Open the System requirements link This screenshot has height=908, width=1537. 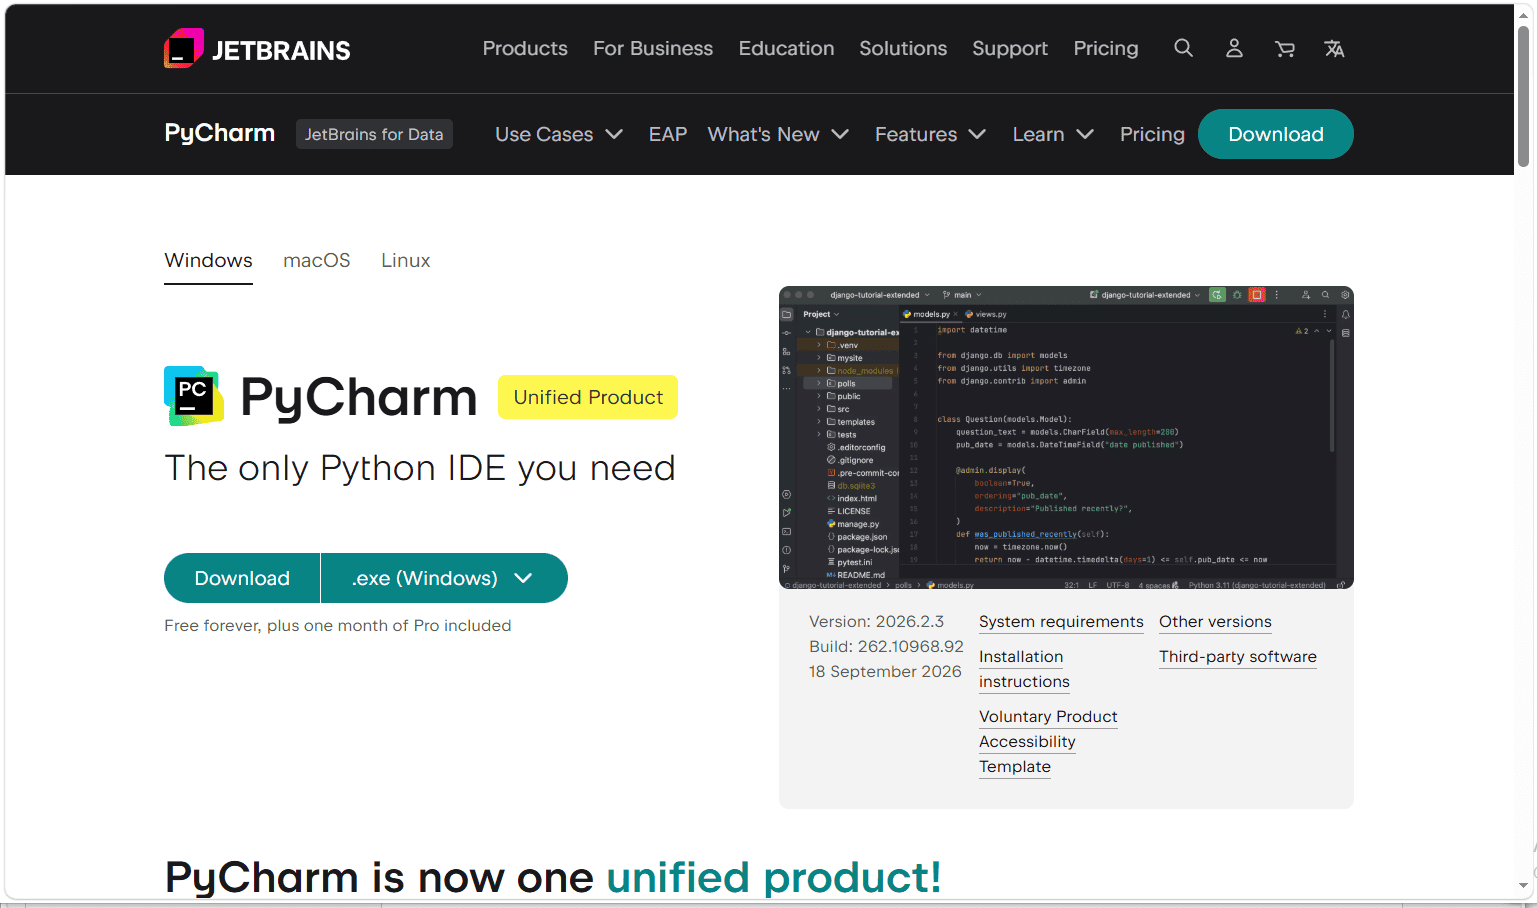1061,622
